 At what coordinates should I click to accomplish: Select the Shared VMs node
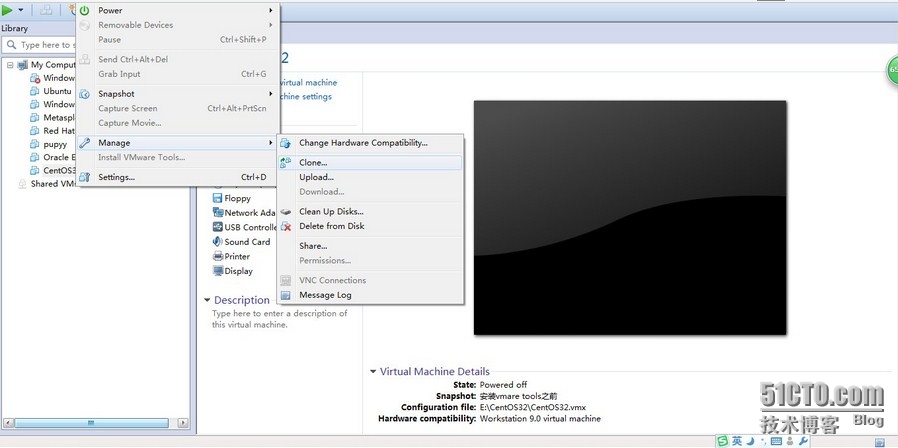[x=53, y=184]
